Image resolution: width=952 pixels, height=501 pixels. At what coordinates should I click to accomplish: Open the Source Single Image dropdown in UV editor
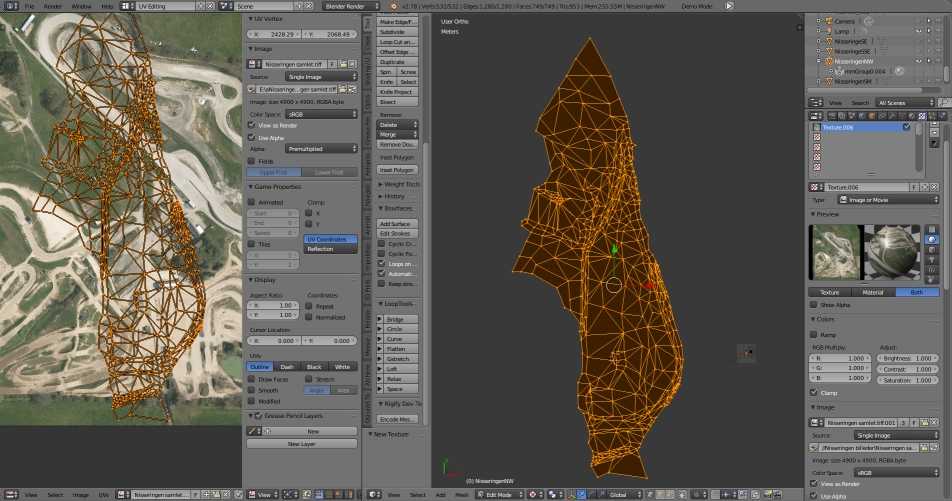(x=321, y=77)
